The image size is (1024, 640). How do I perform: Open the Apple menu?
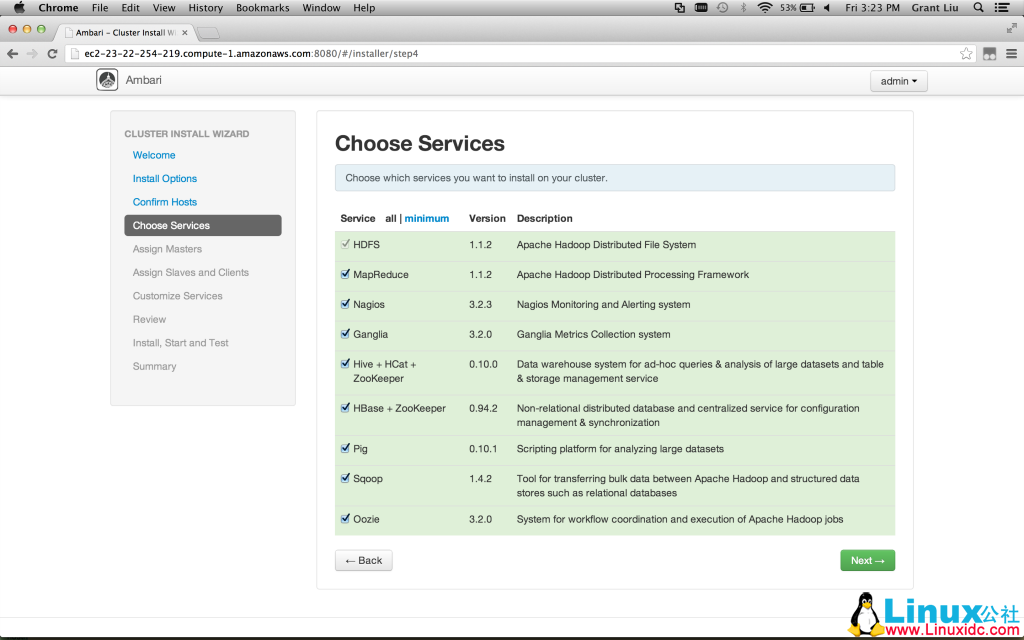tap(18, 8)
